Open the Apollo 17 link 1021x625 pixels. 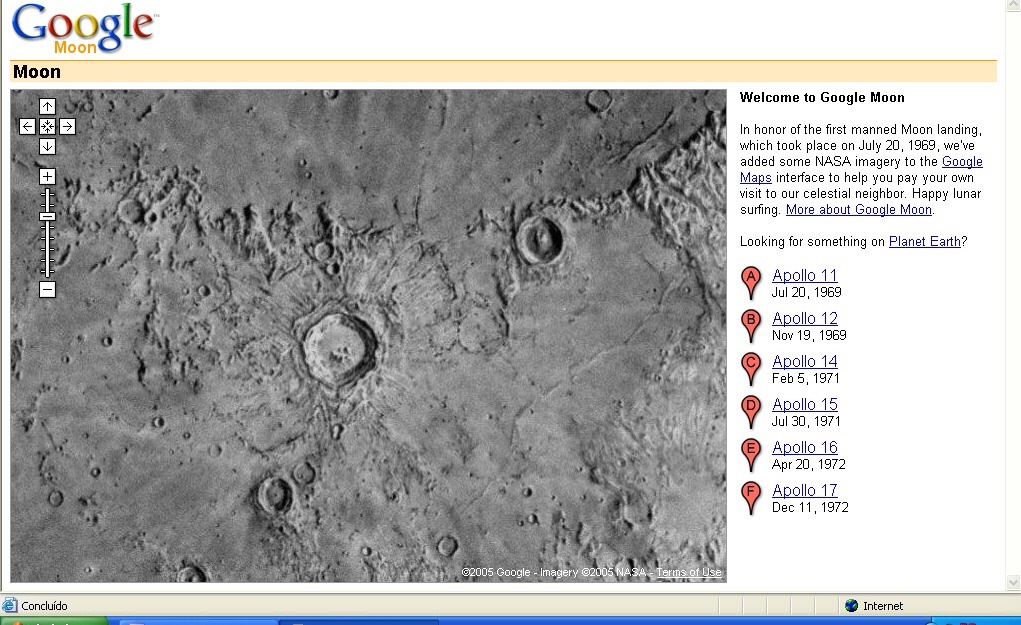pos(805,490)
